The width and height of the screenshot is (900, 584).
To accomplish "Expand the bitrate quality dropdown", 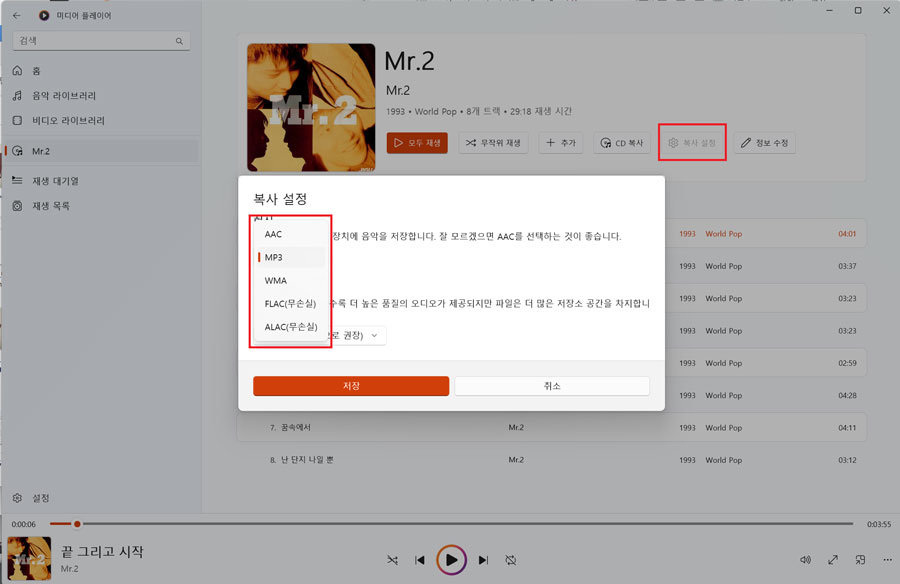I will click(x=373, y=335).
